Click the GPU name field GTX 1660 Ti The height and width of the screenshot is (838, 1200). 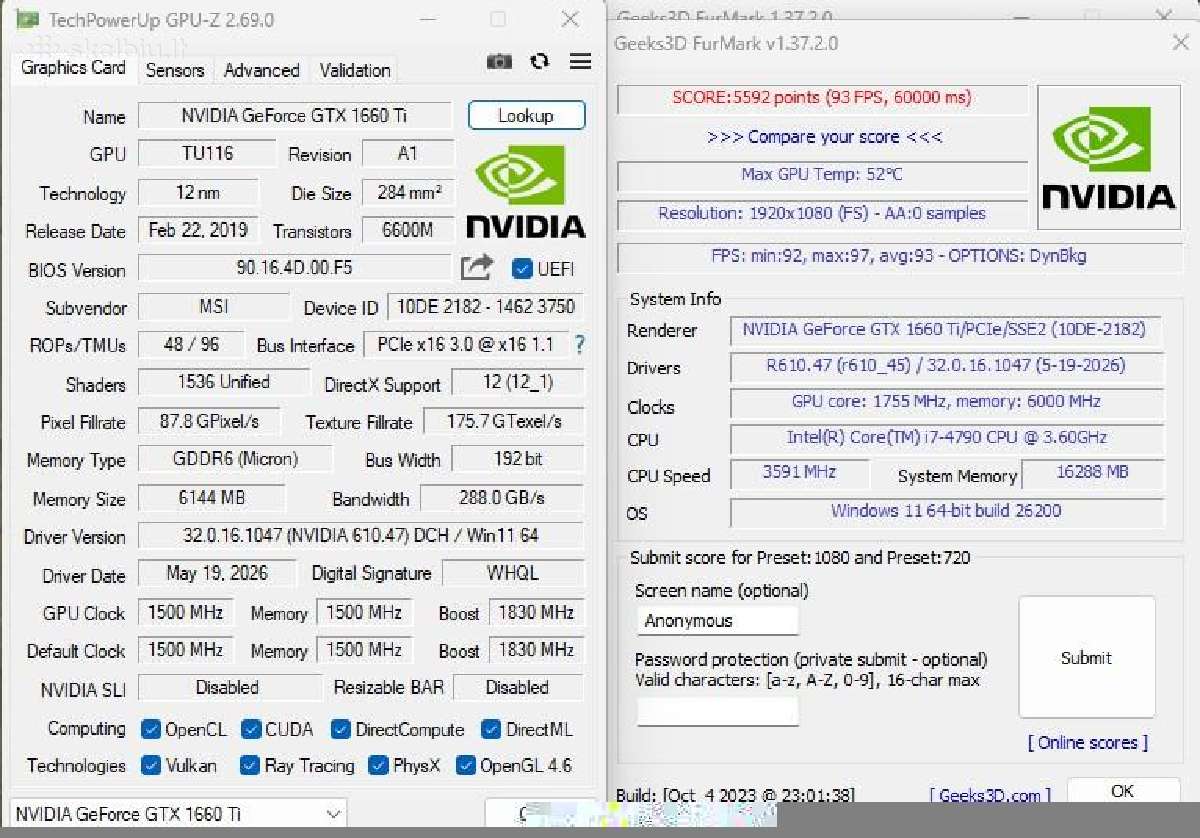click(294, 115)
